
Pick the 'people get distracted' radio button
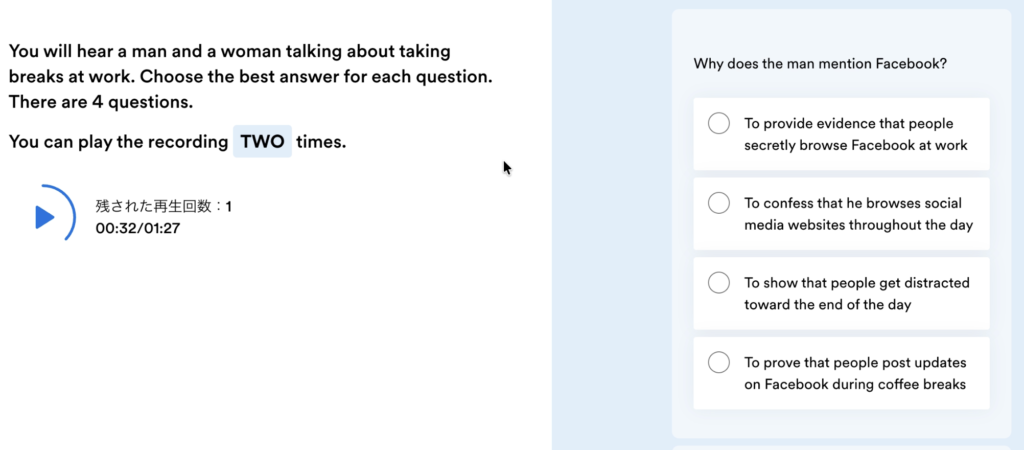point(718,283)
